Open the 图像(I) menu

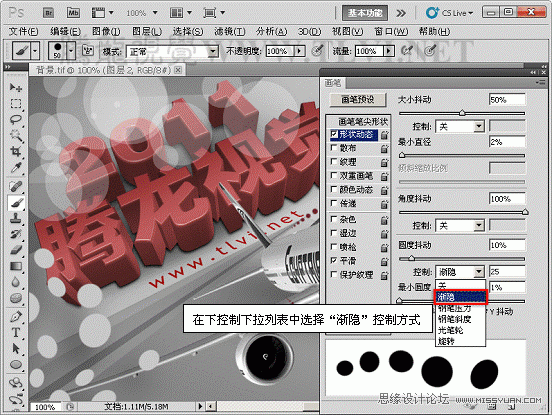coord(106,32)
